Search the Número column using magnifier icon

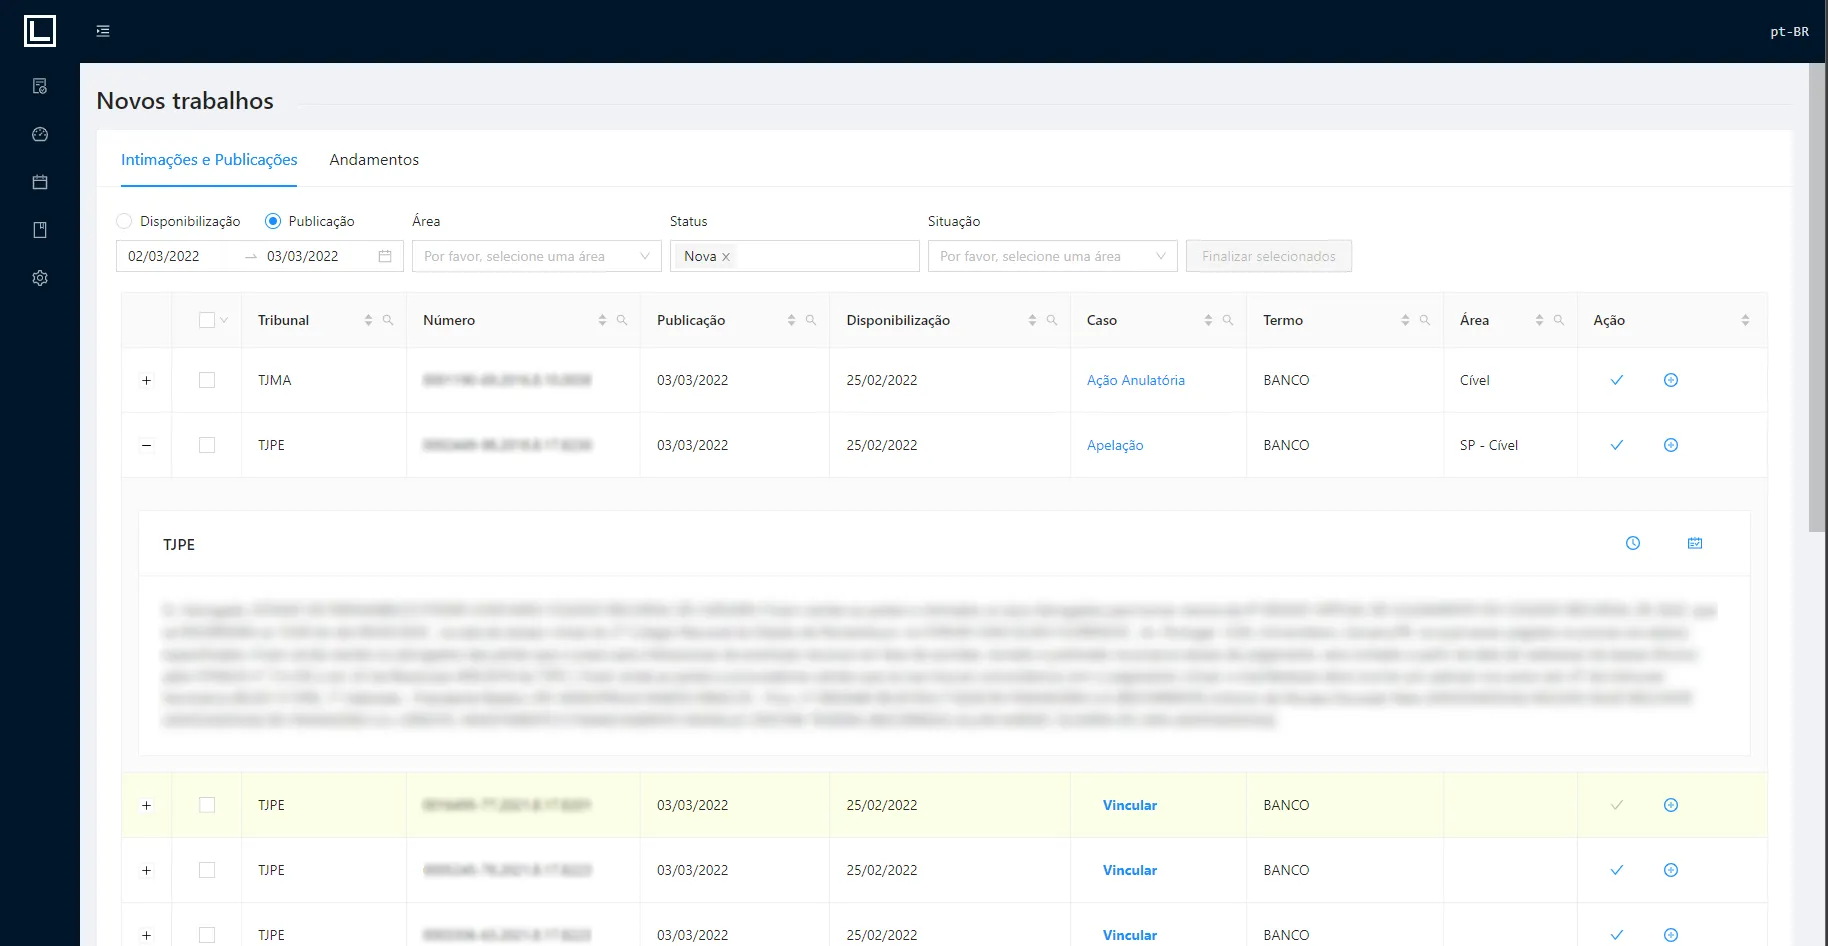point(622,320)
